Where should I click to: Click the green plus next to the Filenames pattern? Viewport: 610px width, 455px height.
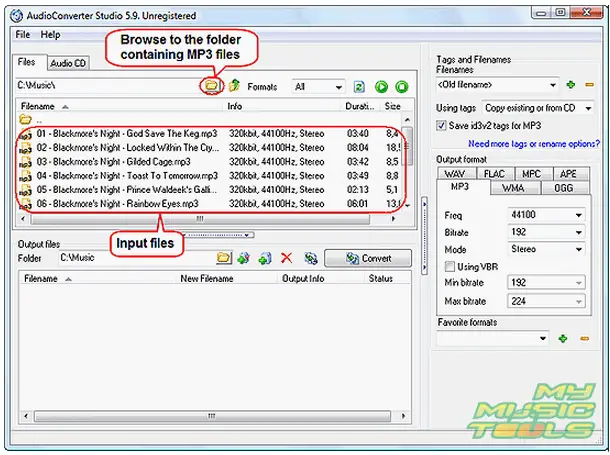pyautogui.click(x=570, y=84)
